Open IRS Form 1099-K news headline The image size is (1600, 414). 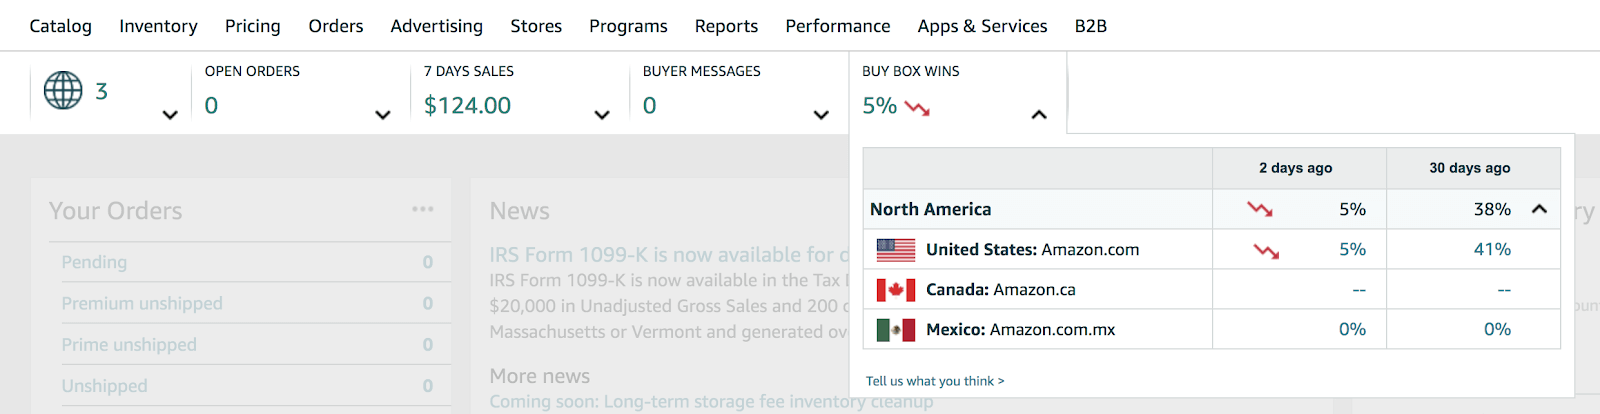[668, 255]
